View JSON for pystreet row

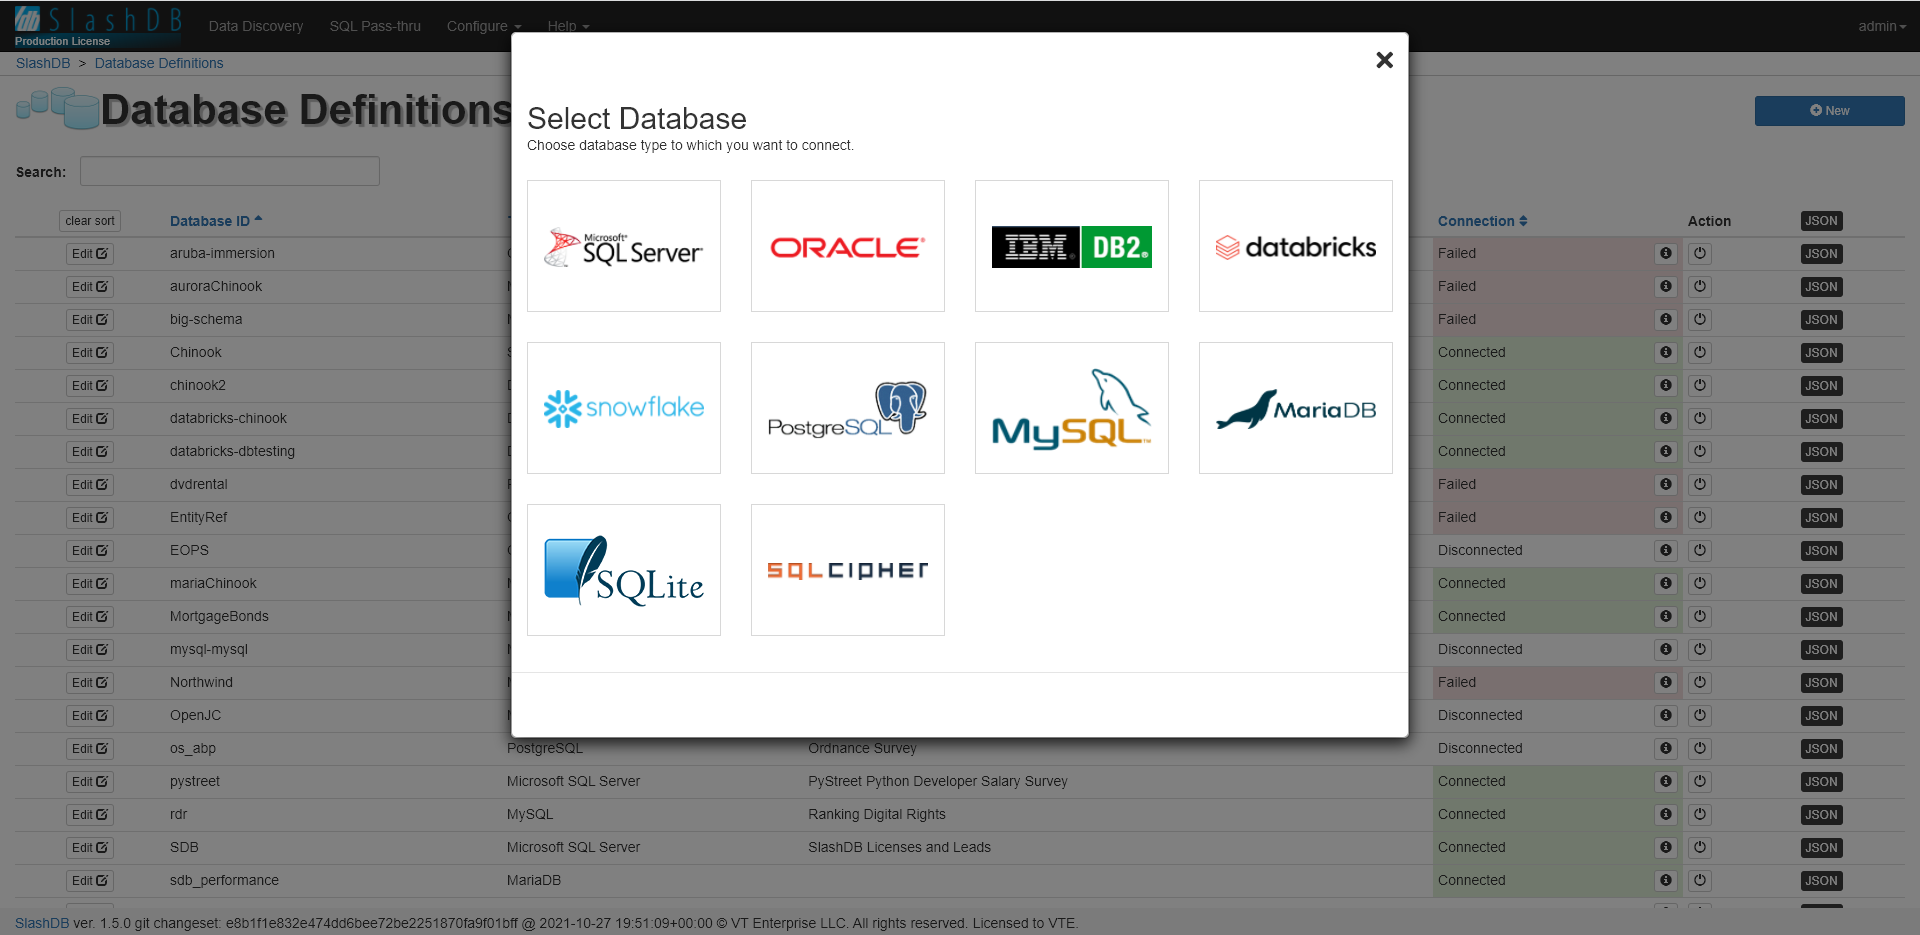pyautogui.click(x=1821, y=782)
